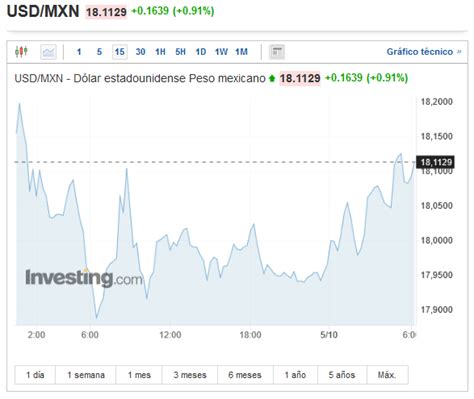Select the 1 minute interval
Viewport: 474px width, 399px height.
tap(79, 52)
